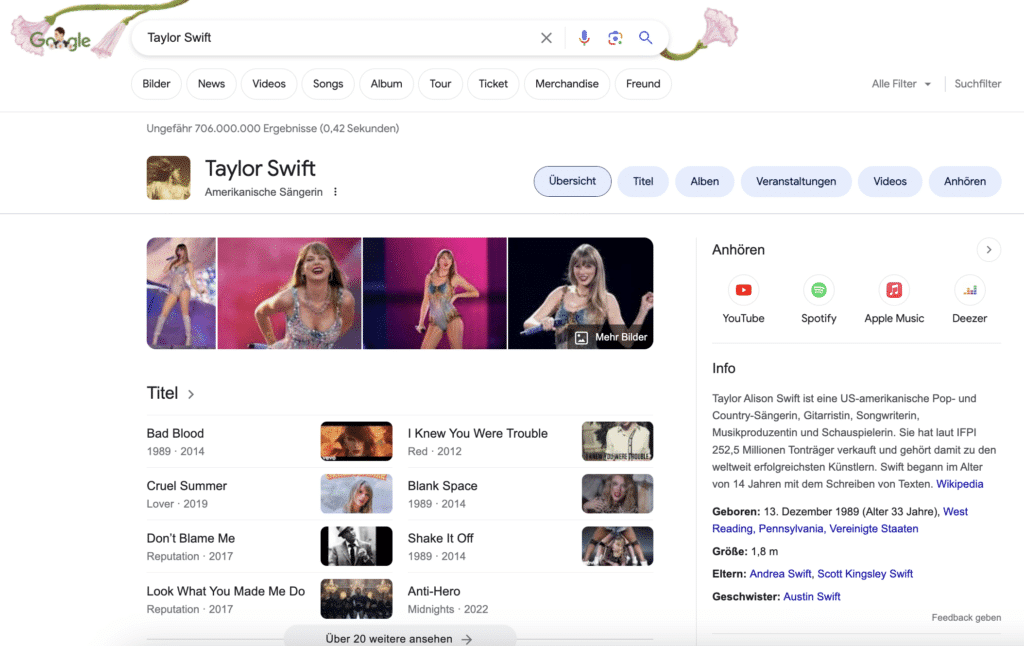Expand the Titel section chevron
Screen dimensions: 1024x646
(191, 394)
